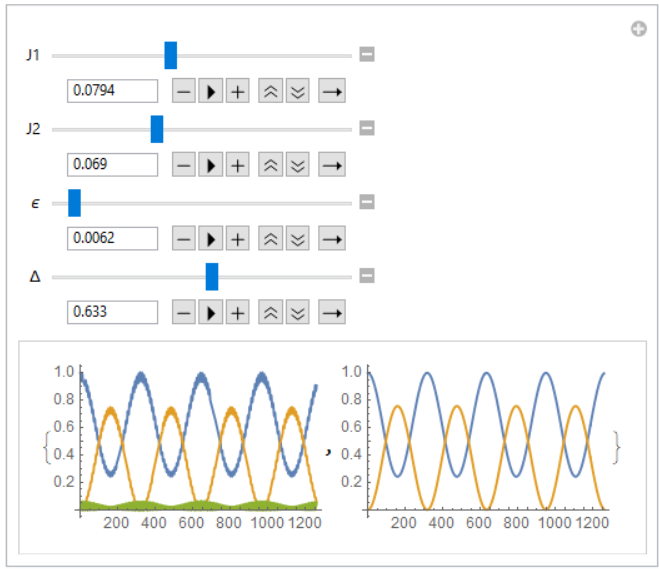
Task: Play the Δ animation
Action: click(x=211, y=312)
